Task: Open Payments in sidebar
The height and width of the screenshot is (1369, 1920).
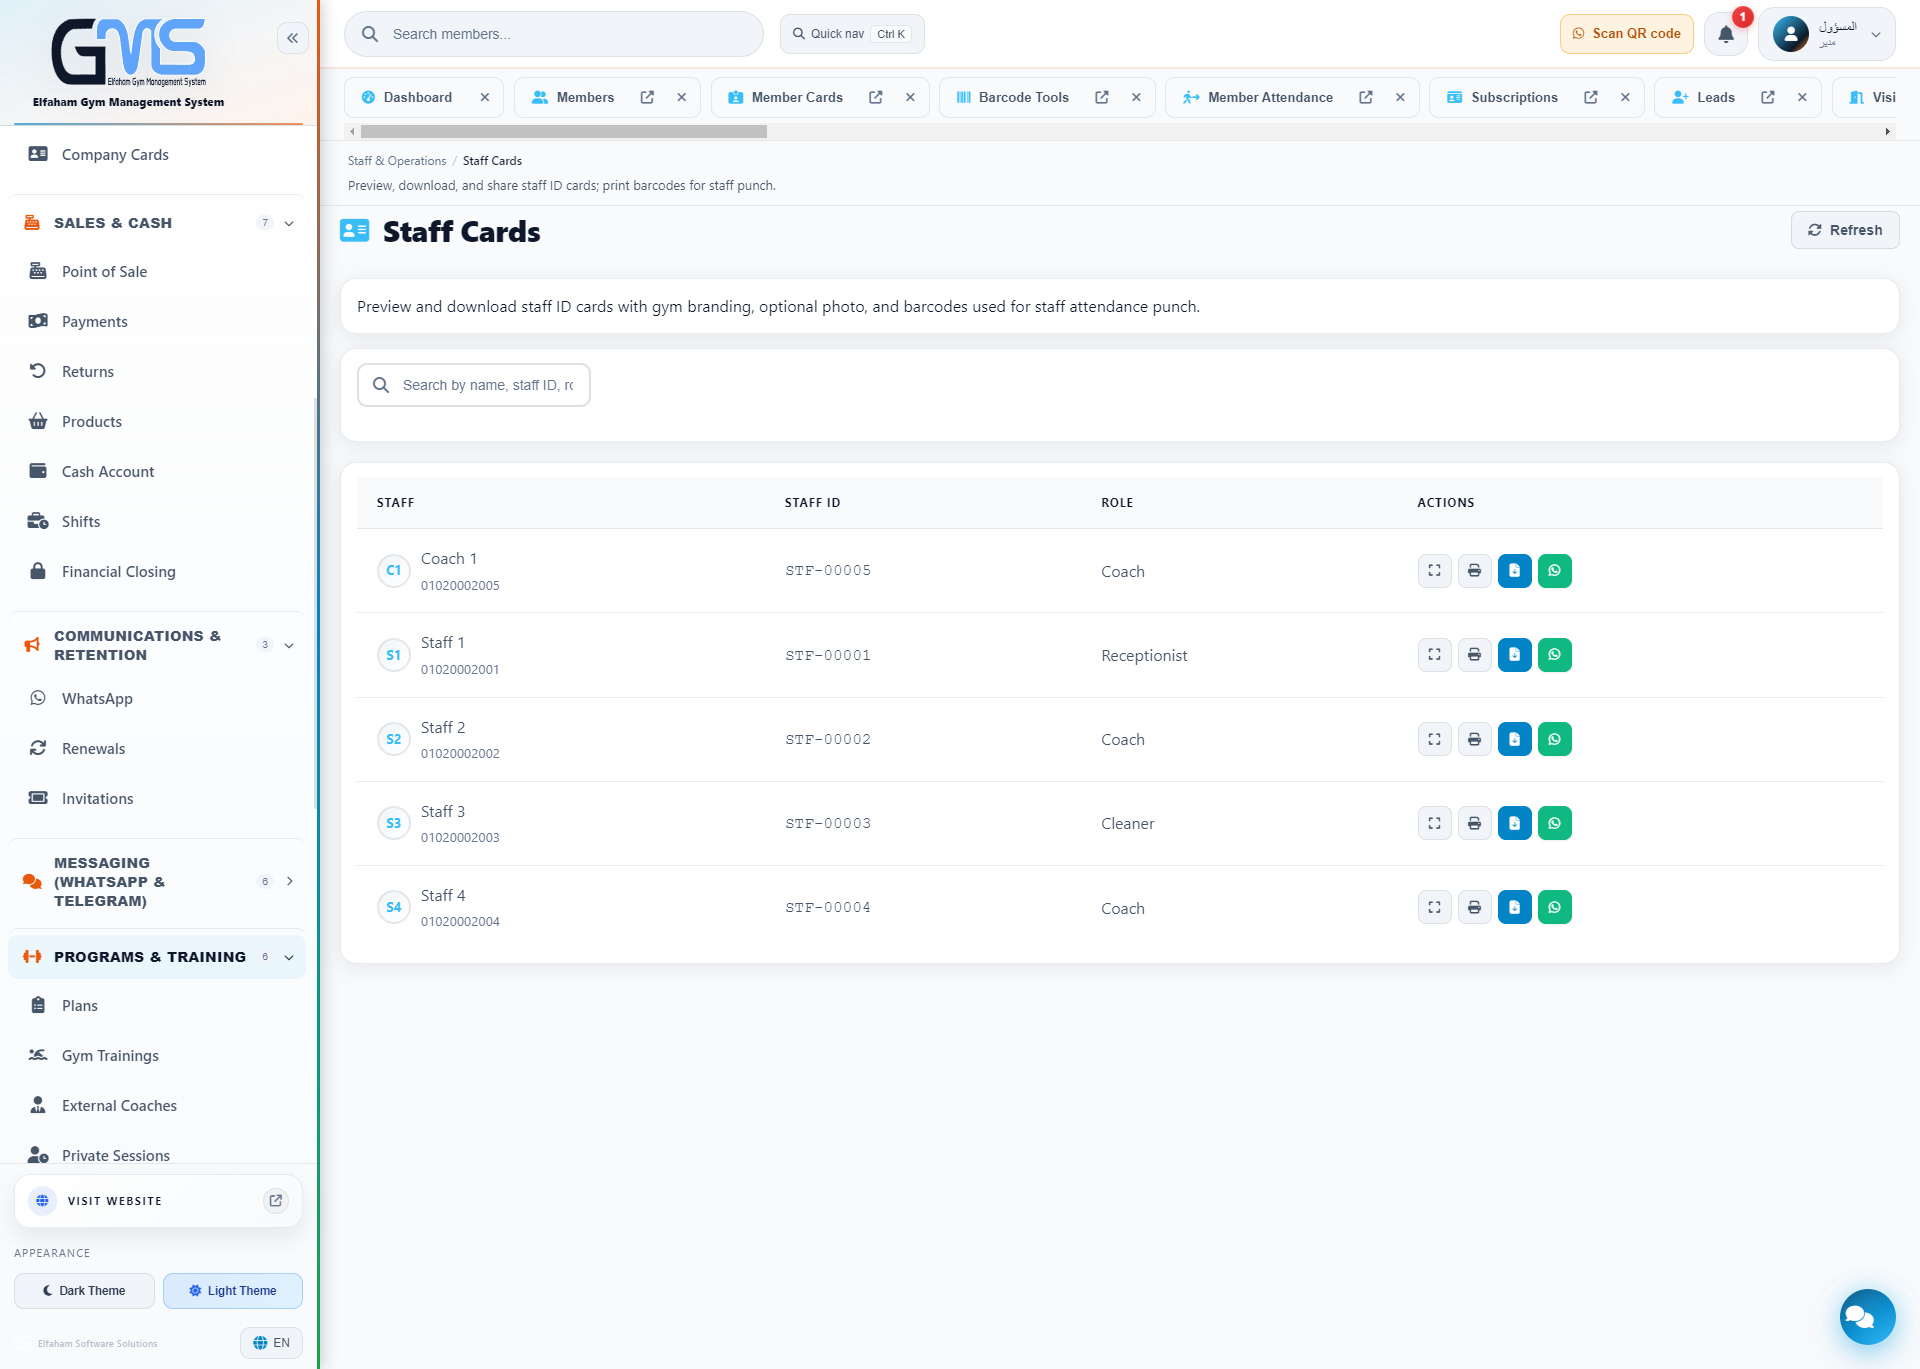Action: click(95, 322)
